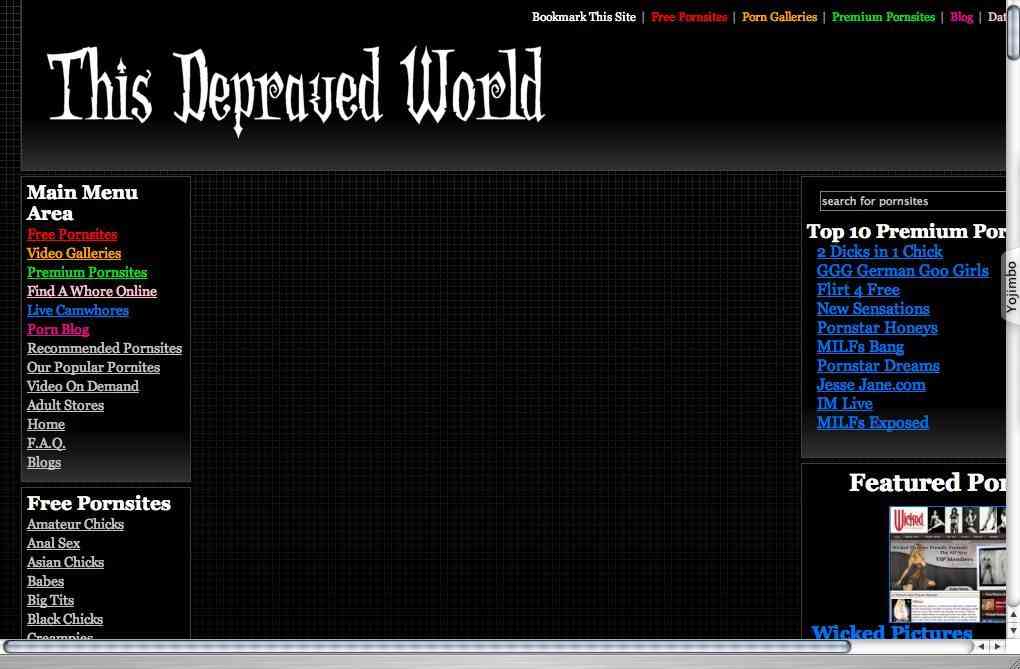1020x669 pixels.
Task: Click the Yojimbo side drawer tab
Action: (1011, 287)
